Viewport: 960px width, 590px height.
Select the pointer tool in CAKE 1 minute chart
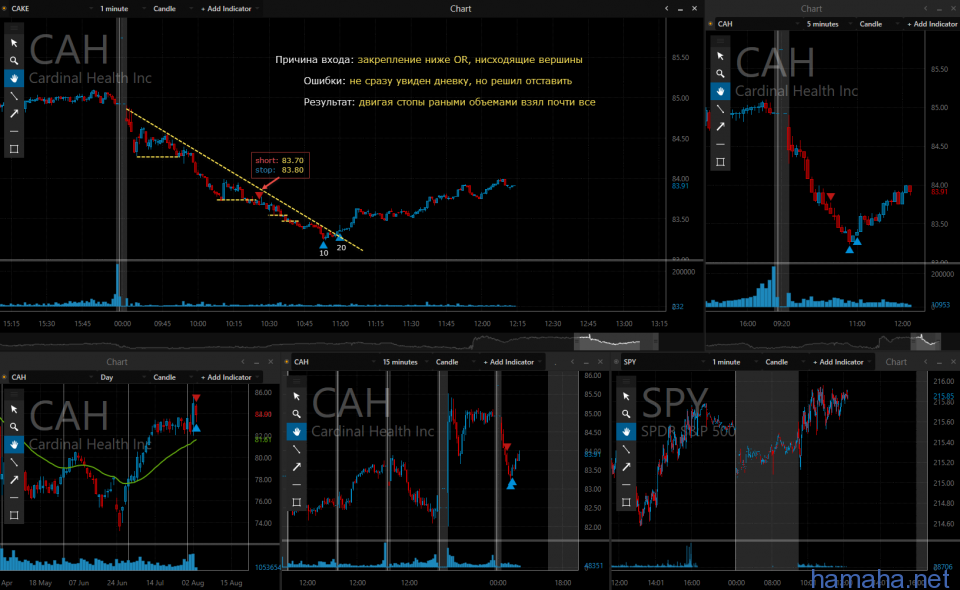(x=14, y=43)
